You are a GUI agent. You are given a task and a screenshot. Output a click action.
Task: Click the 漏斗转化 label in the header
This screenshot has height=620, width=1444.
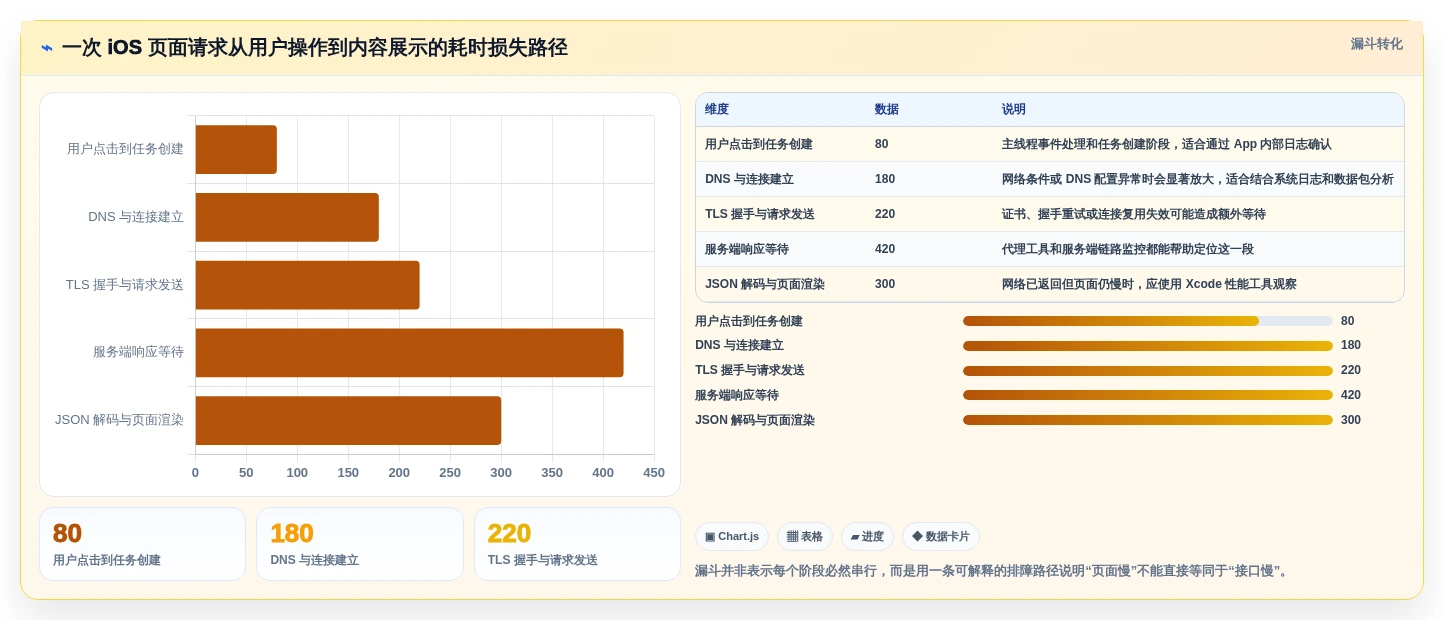tap(1376, 44)
